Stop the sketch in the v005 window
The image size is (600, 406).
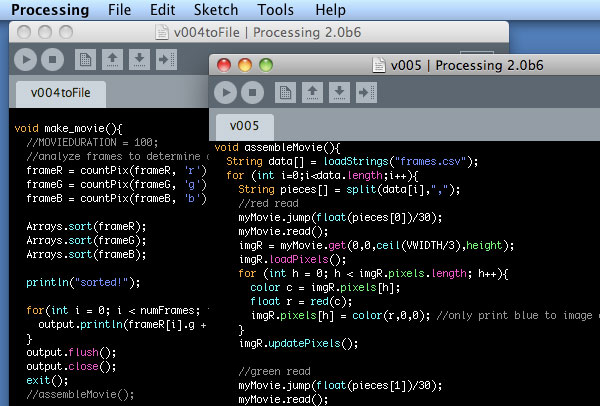(x=253, y=92)
